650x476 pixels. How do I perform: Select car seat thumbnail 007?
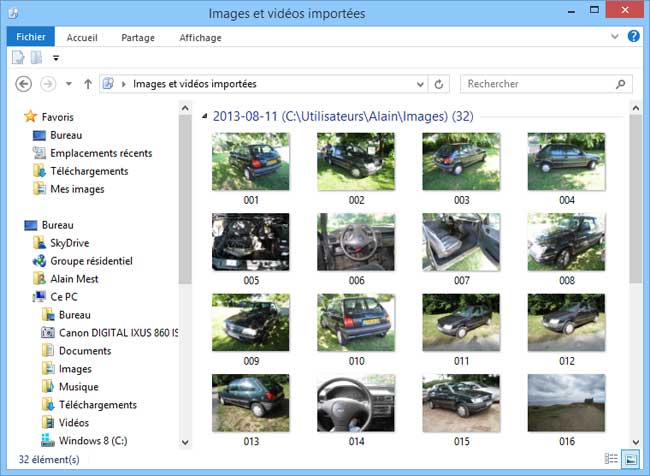tap(461, 242)
